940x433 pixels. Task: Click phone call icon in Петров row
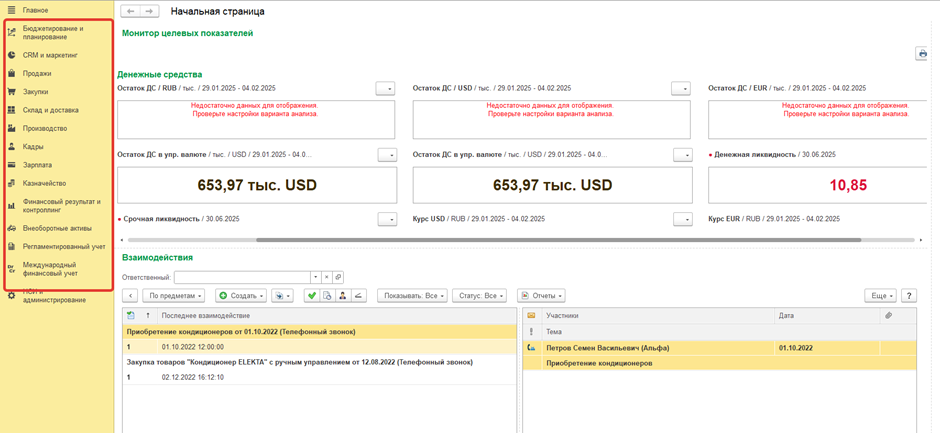[x=531, y=347]
